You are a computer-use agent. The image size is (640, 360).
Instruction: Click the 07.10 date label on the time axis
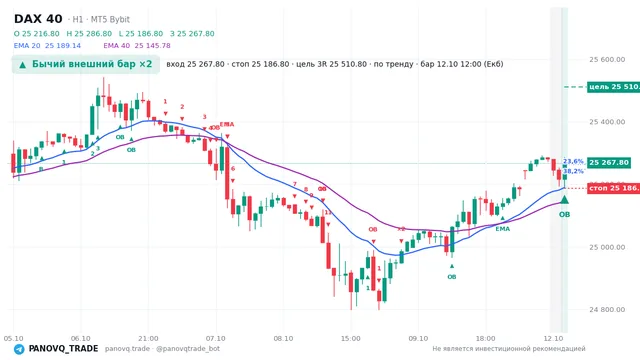pyautogui.click(x=216, y=339)
